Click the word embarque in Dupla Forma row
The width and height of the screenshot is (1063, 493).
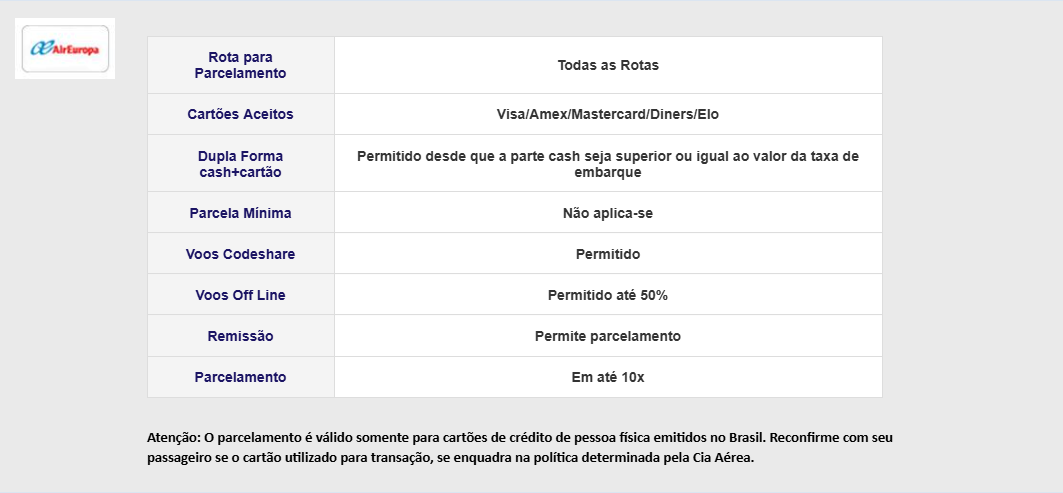608,172
